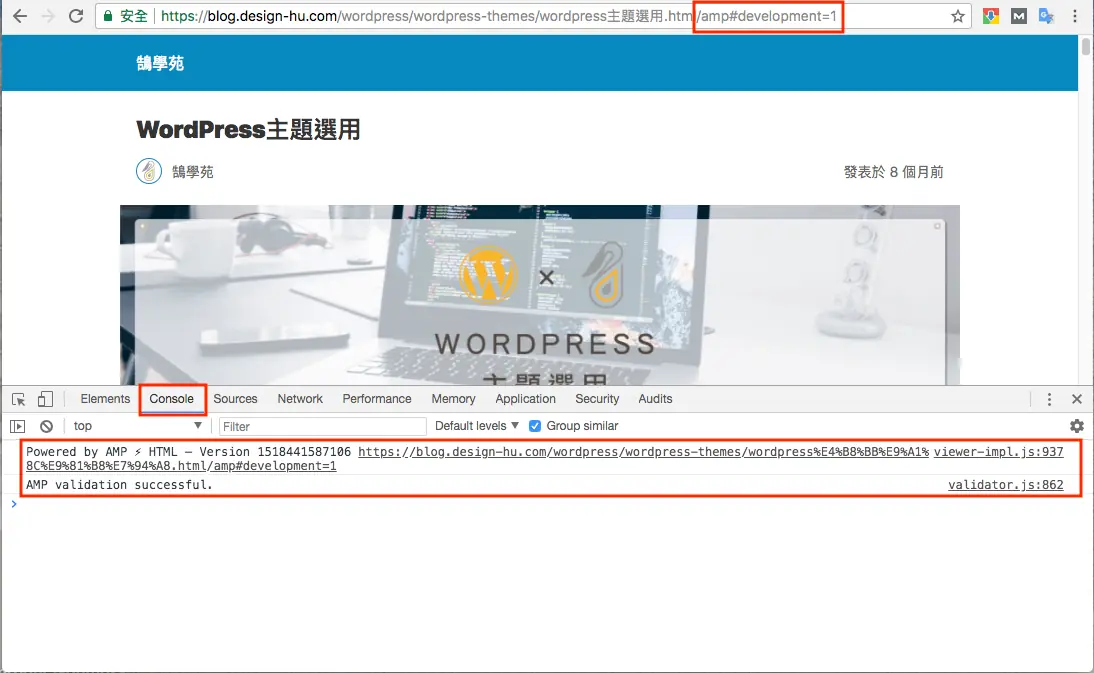Open console settings gear

tap(1077, 425)
